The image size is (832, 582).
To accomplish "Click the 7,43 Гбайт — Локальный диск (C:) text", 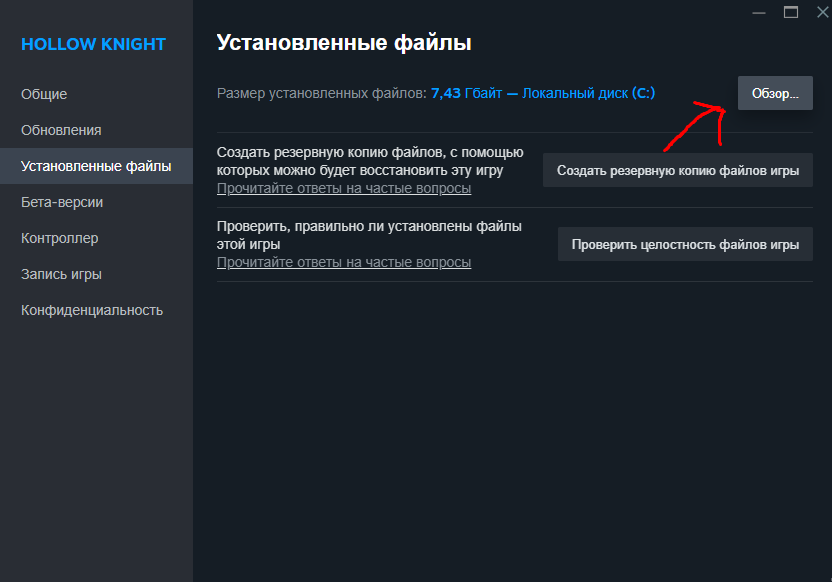I will [x=543, y=93].
